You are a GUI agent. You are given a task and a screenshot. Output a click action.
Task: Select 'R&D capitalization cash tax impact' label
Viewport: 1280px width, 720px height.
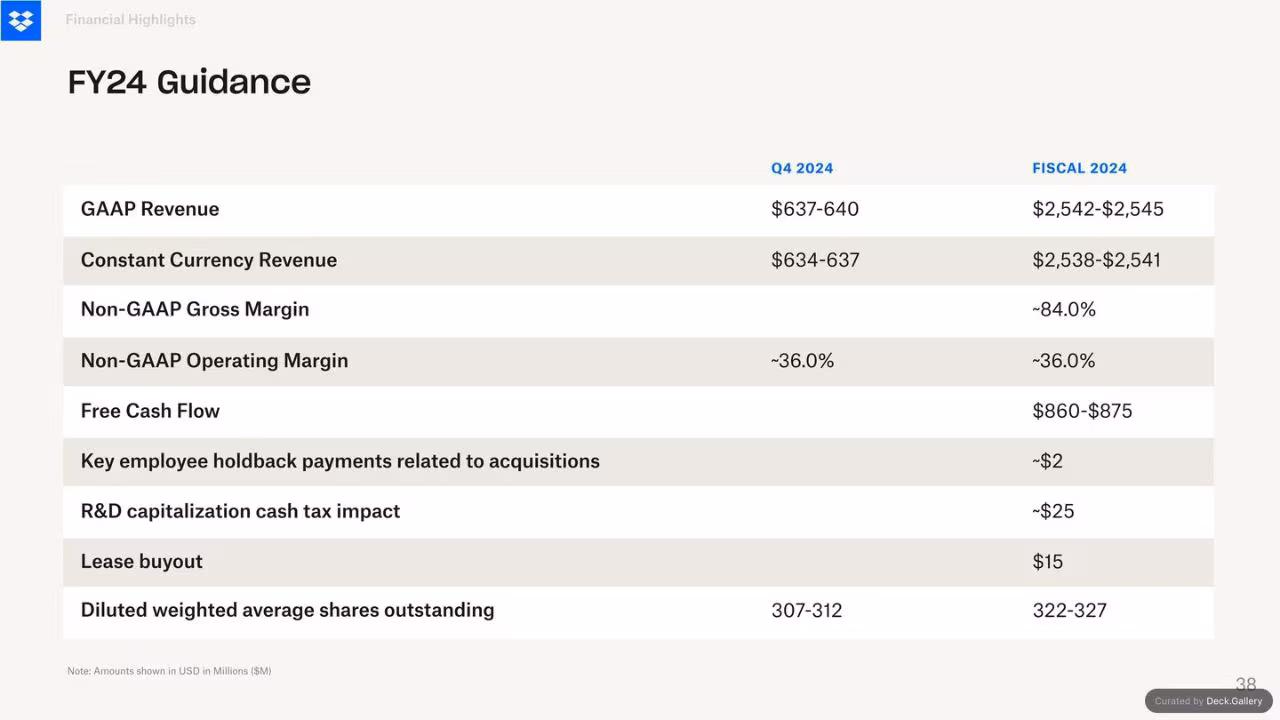point(240,511)
